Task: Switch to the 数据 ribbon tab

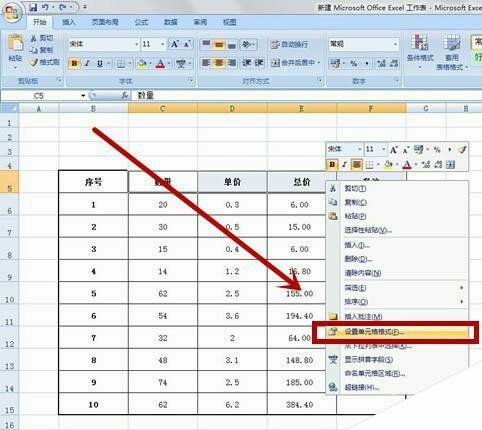Action: click(x=171, y=22)
